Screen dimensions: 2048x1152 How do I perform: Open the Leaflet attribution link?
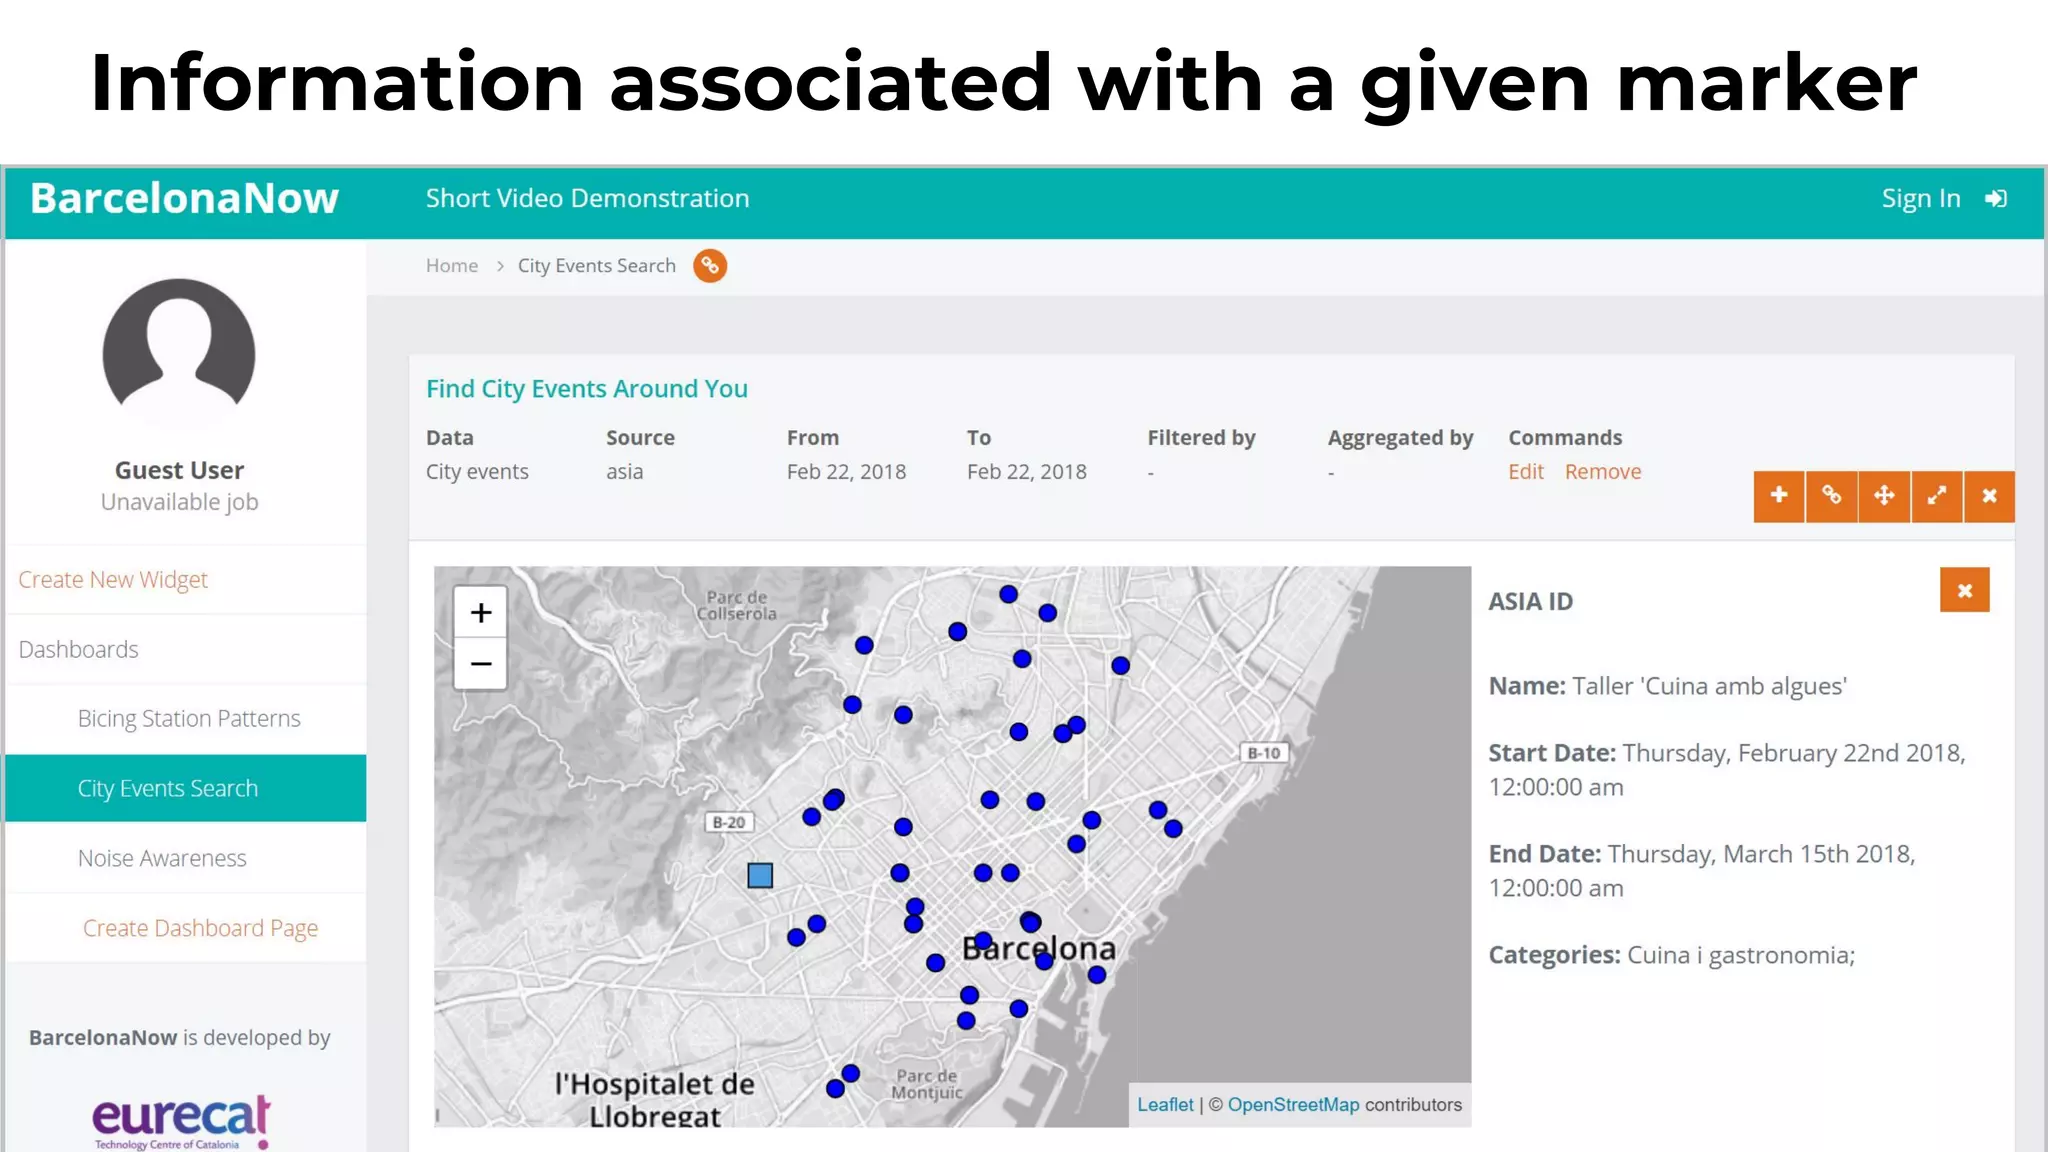1165,1105
